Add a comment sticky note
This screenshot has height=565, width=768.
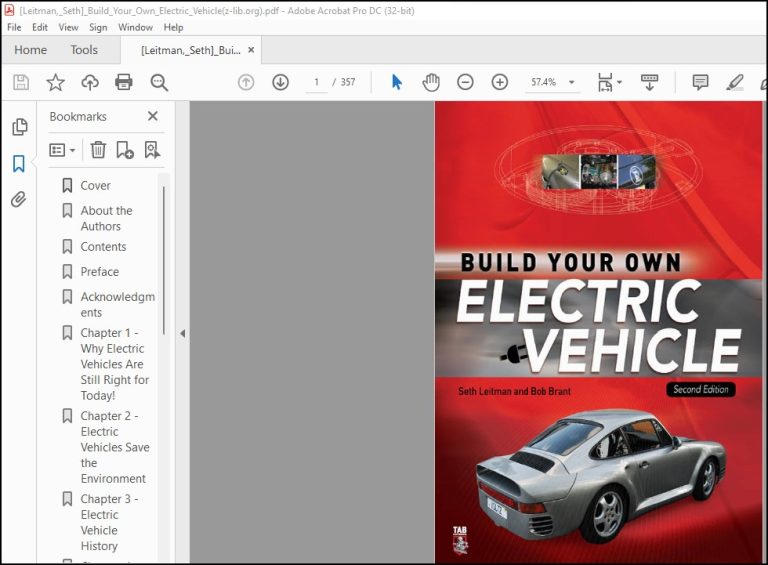[x=700, y=82]
